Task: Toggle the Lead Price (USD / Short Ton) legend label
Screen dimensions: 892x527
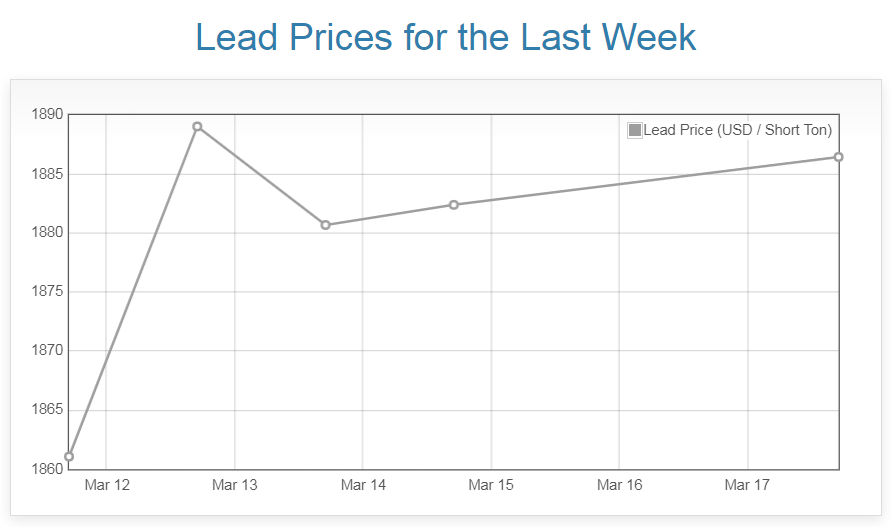Action: (x=737, y=130)
